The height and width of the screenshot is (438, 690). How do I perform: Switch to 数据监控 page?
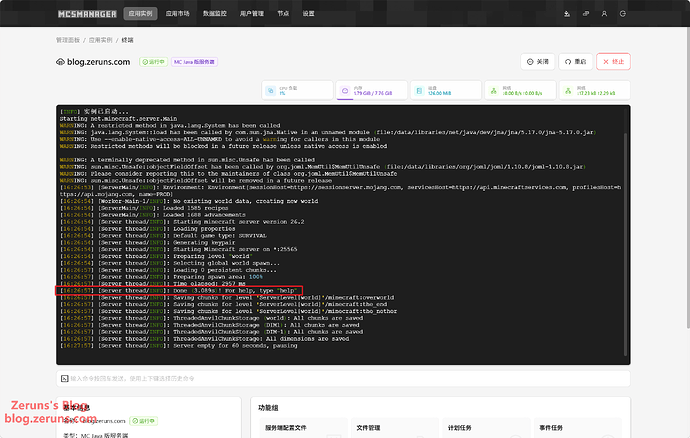point(215,14)
